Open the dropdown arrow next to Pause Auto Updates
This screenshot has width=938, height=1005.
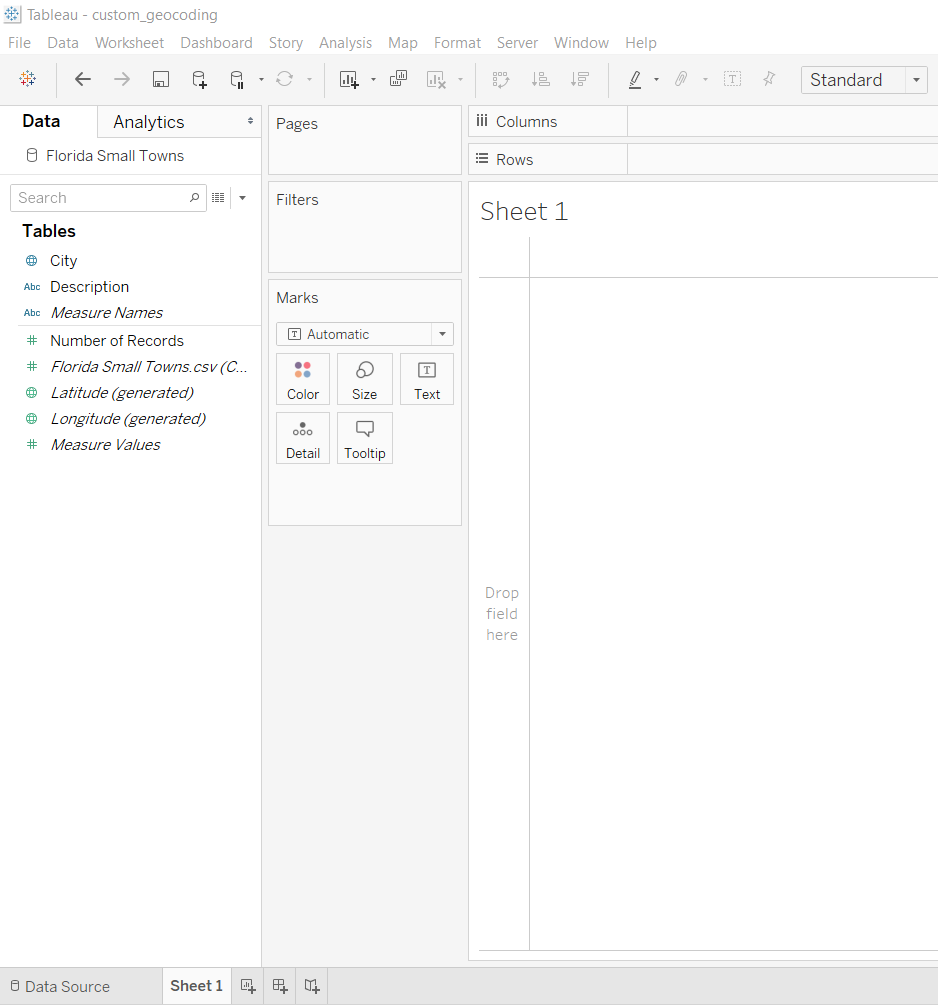261,79
